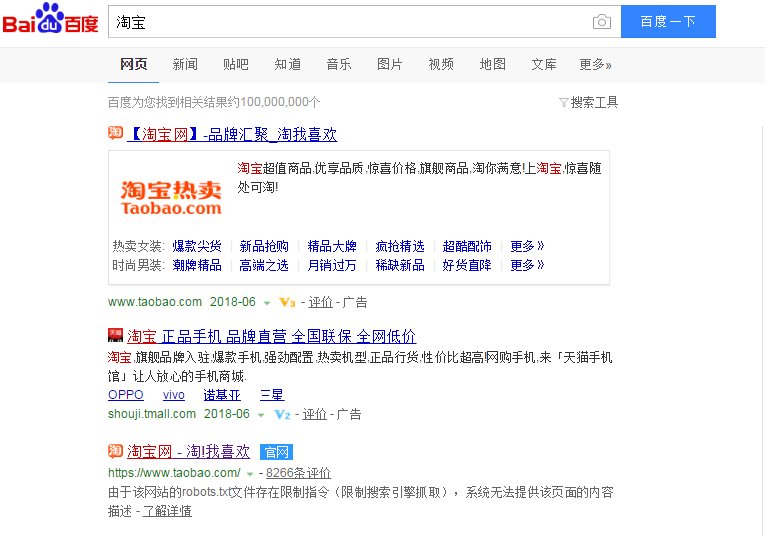Image resolution: width=765 pixels, height=536 pixels.
Task: Click the 新品抢购 link
Action: coord(264,246)
